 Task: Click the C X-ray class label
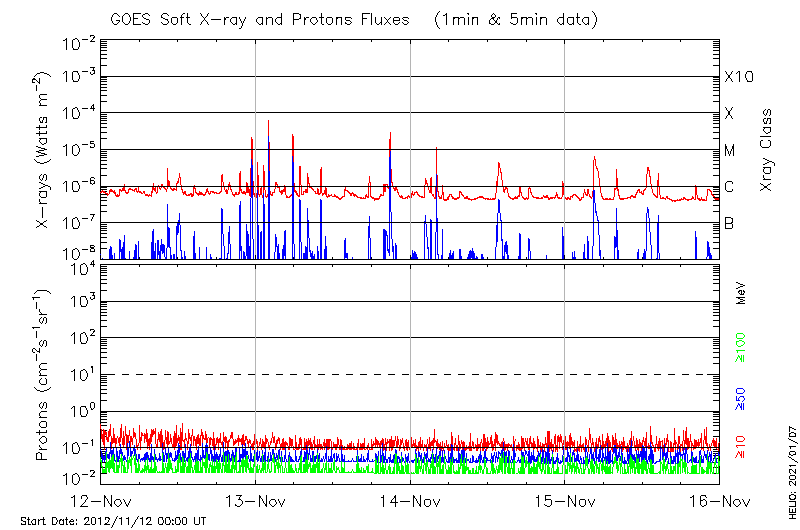(x=730, y=187)
